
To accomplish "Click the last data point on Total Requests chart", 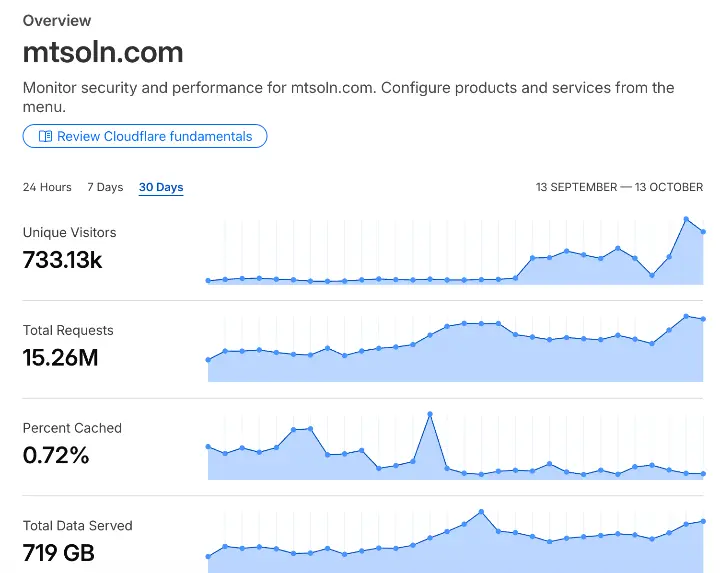I will 704,319.
